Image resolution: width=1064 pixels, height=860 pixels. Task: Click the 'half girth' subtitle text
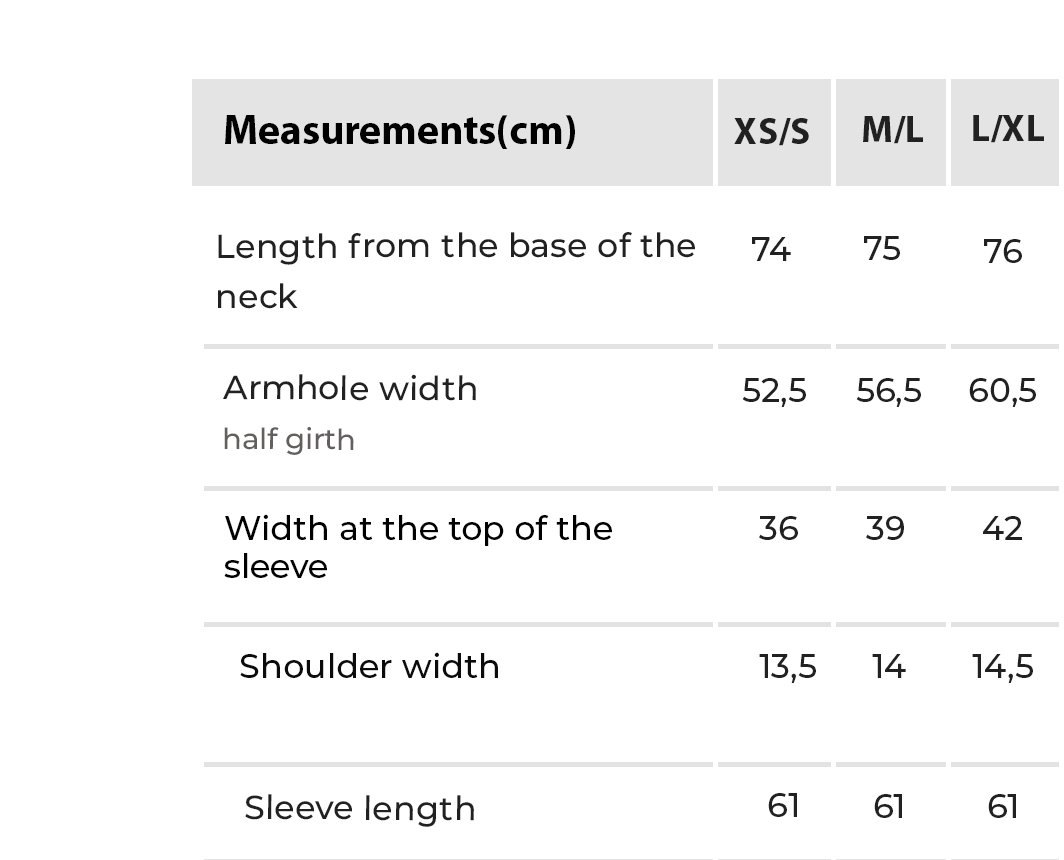coord(289,439)
